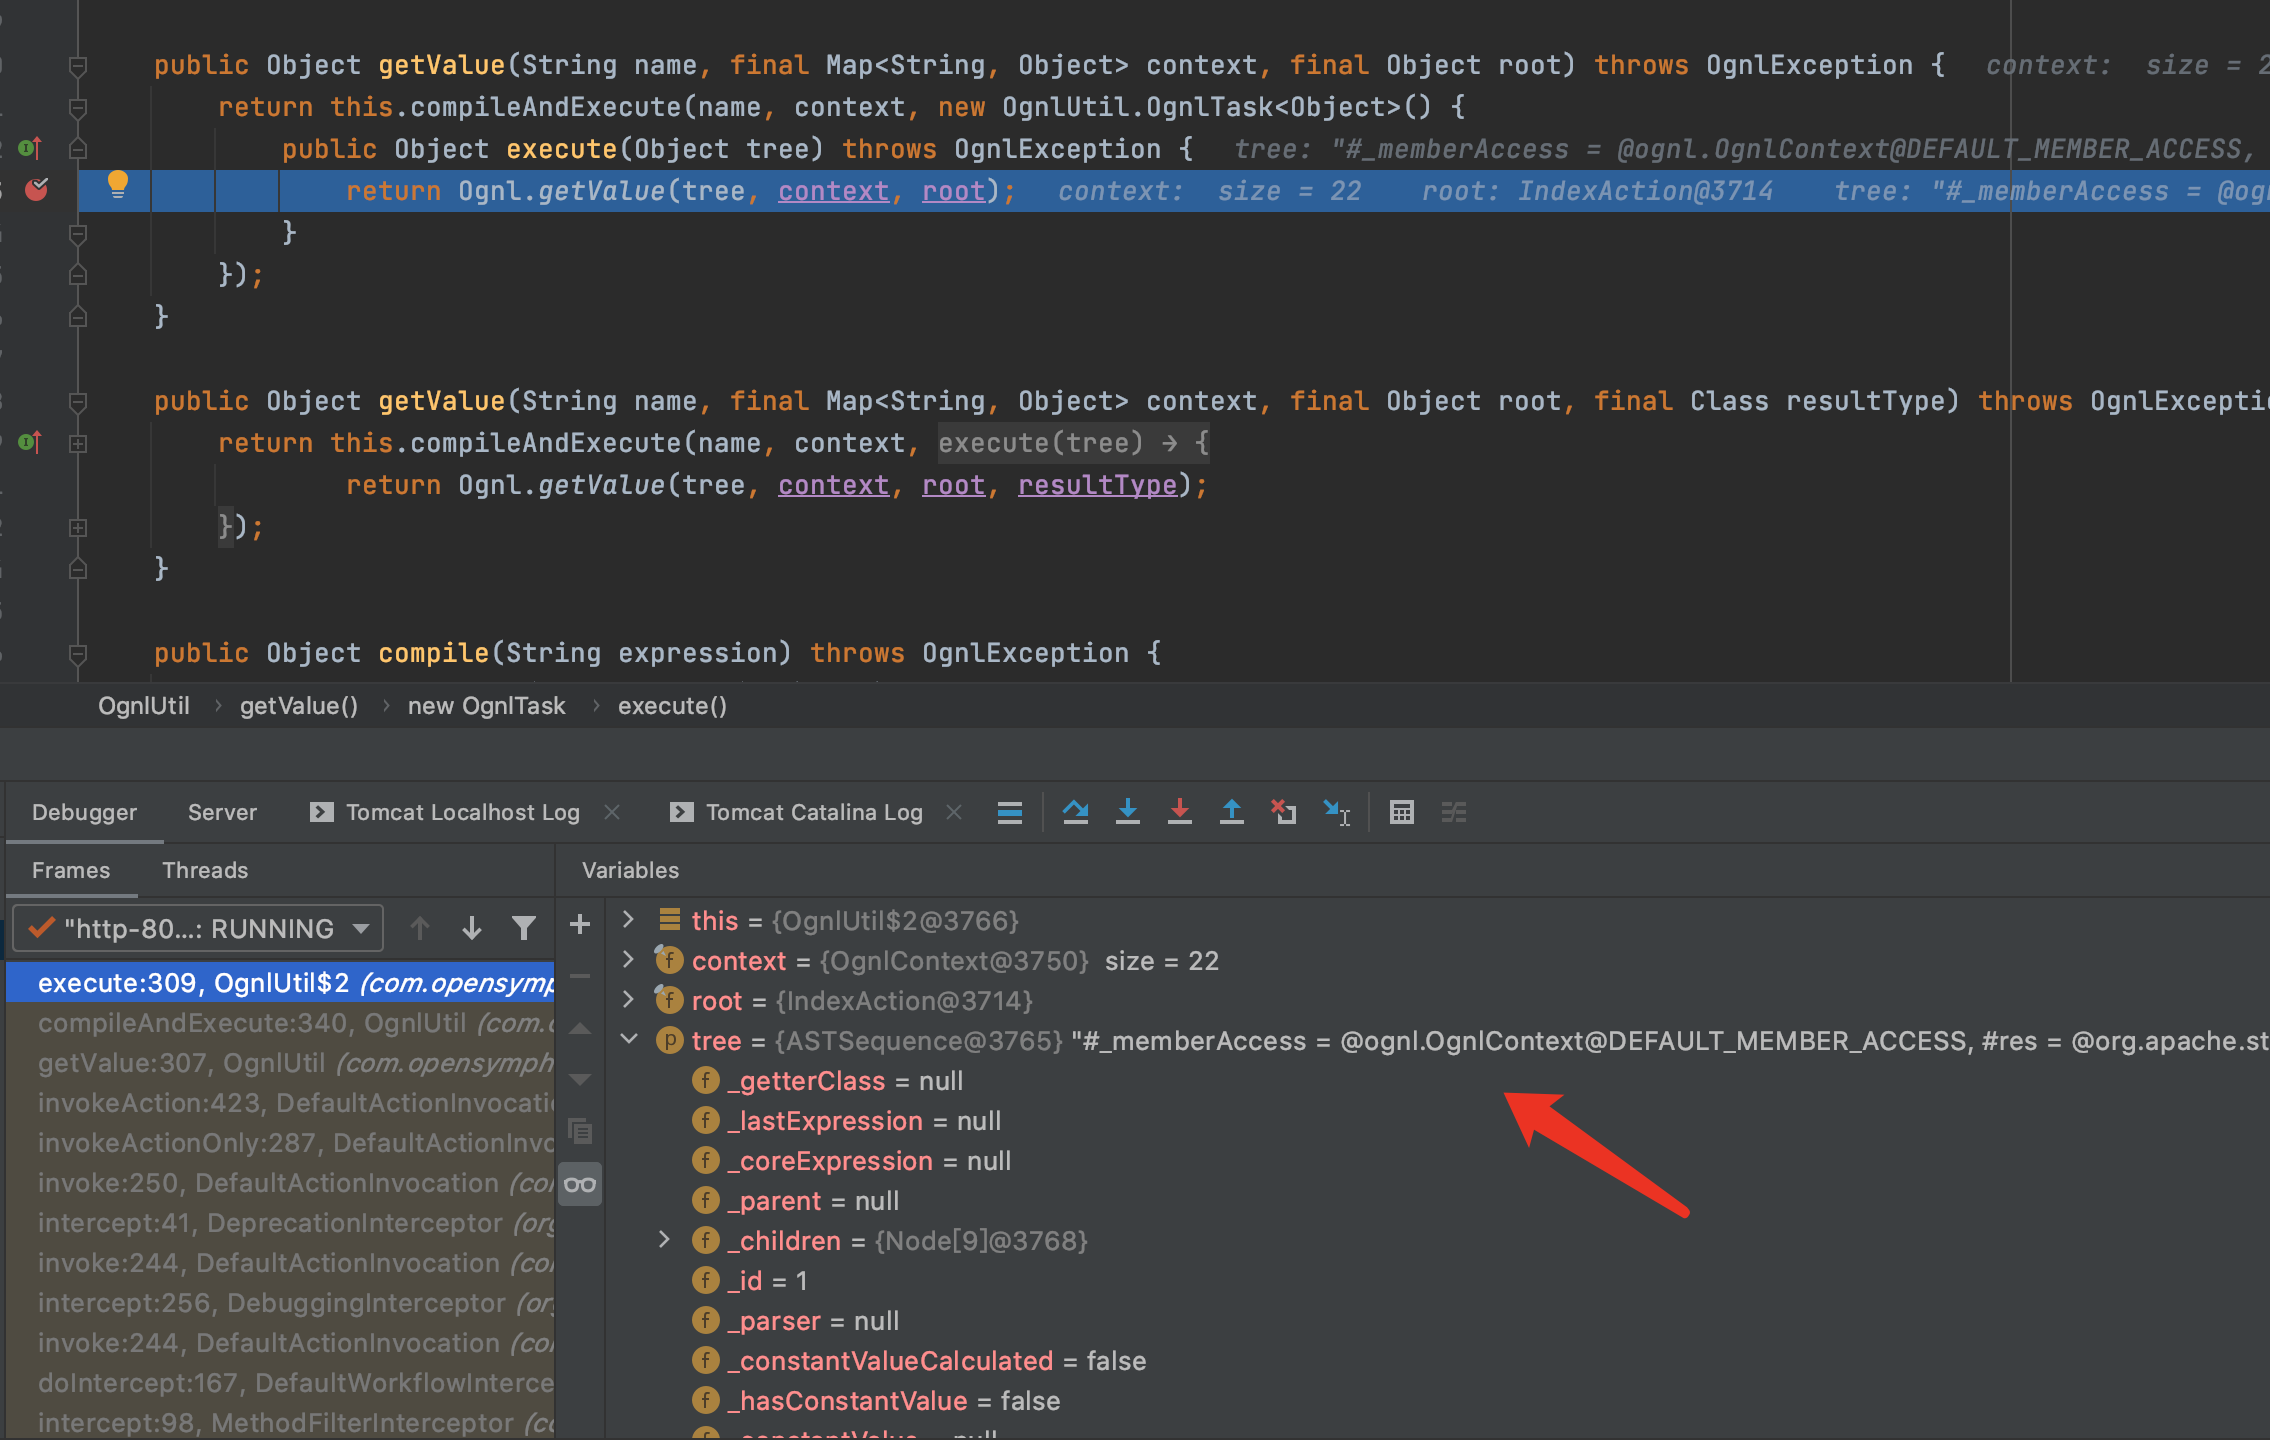Switch to the Server tab
Viewport: 2270px width, 1440px height.
pos(222,812)
